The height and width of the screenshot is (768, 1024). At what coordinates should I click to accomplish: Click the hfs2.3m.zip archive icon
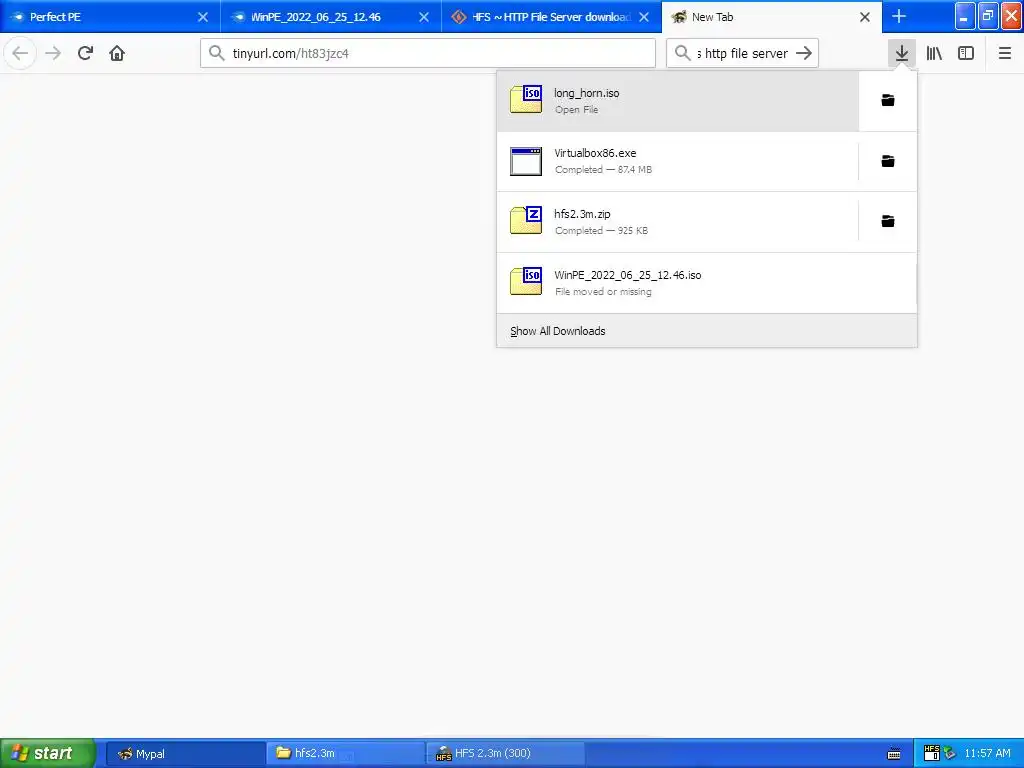526,221
